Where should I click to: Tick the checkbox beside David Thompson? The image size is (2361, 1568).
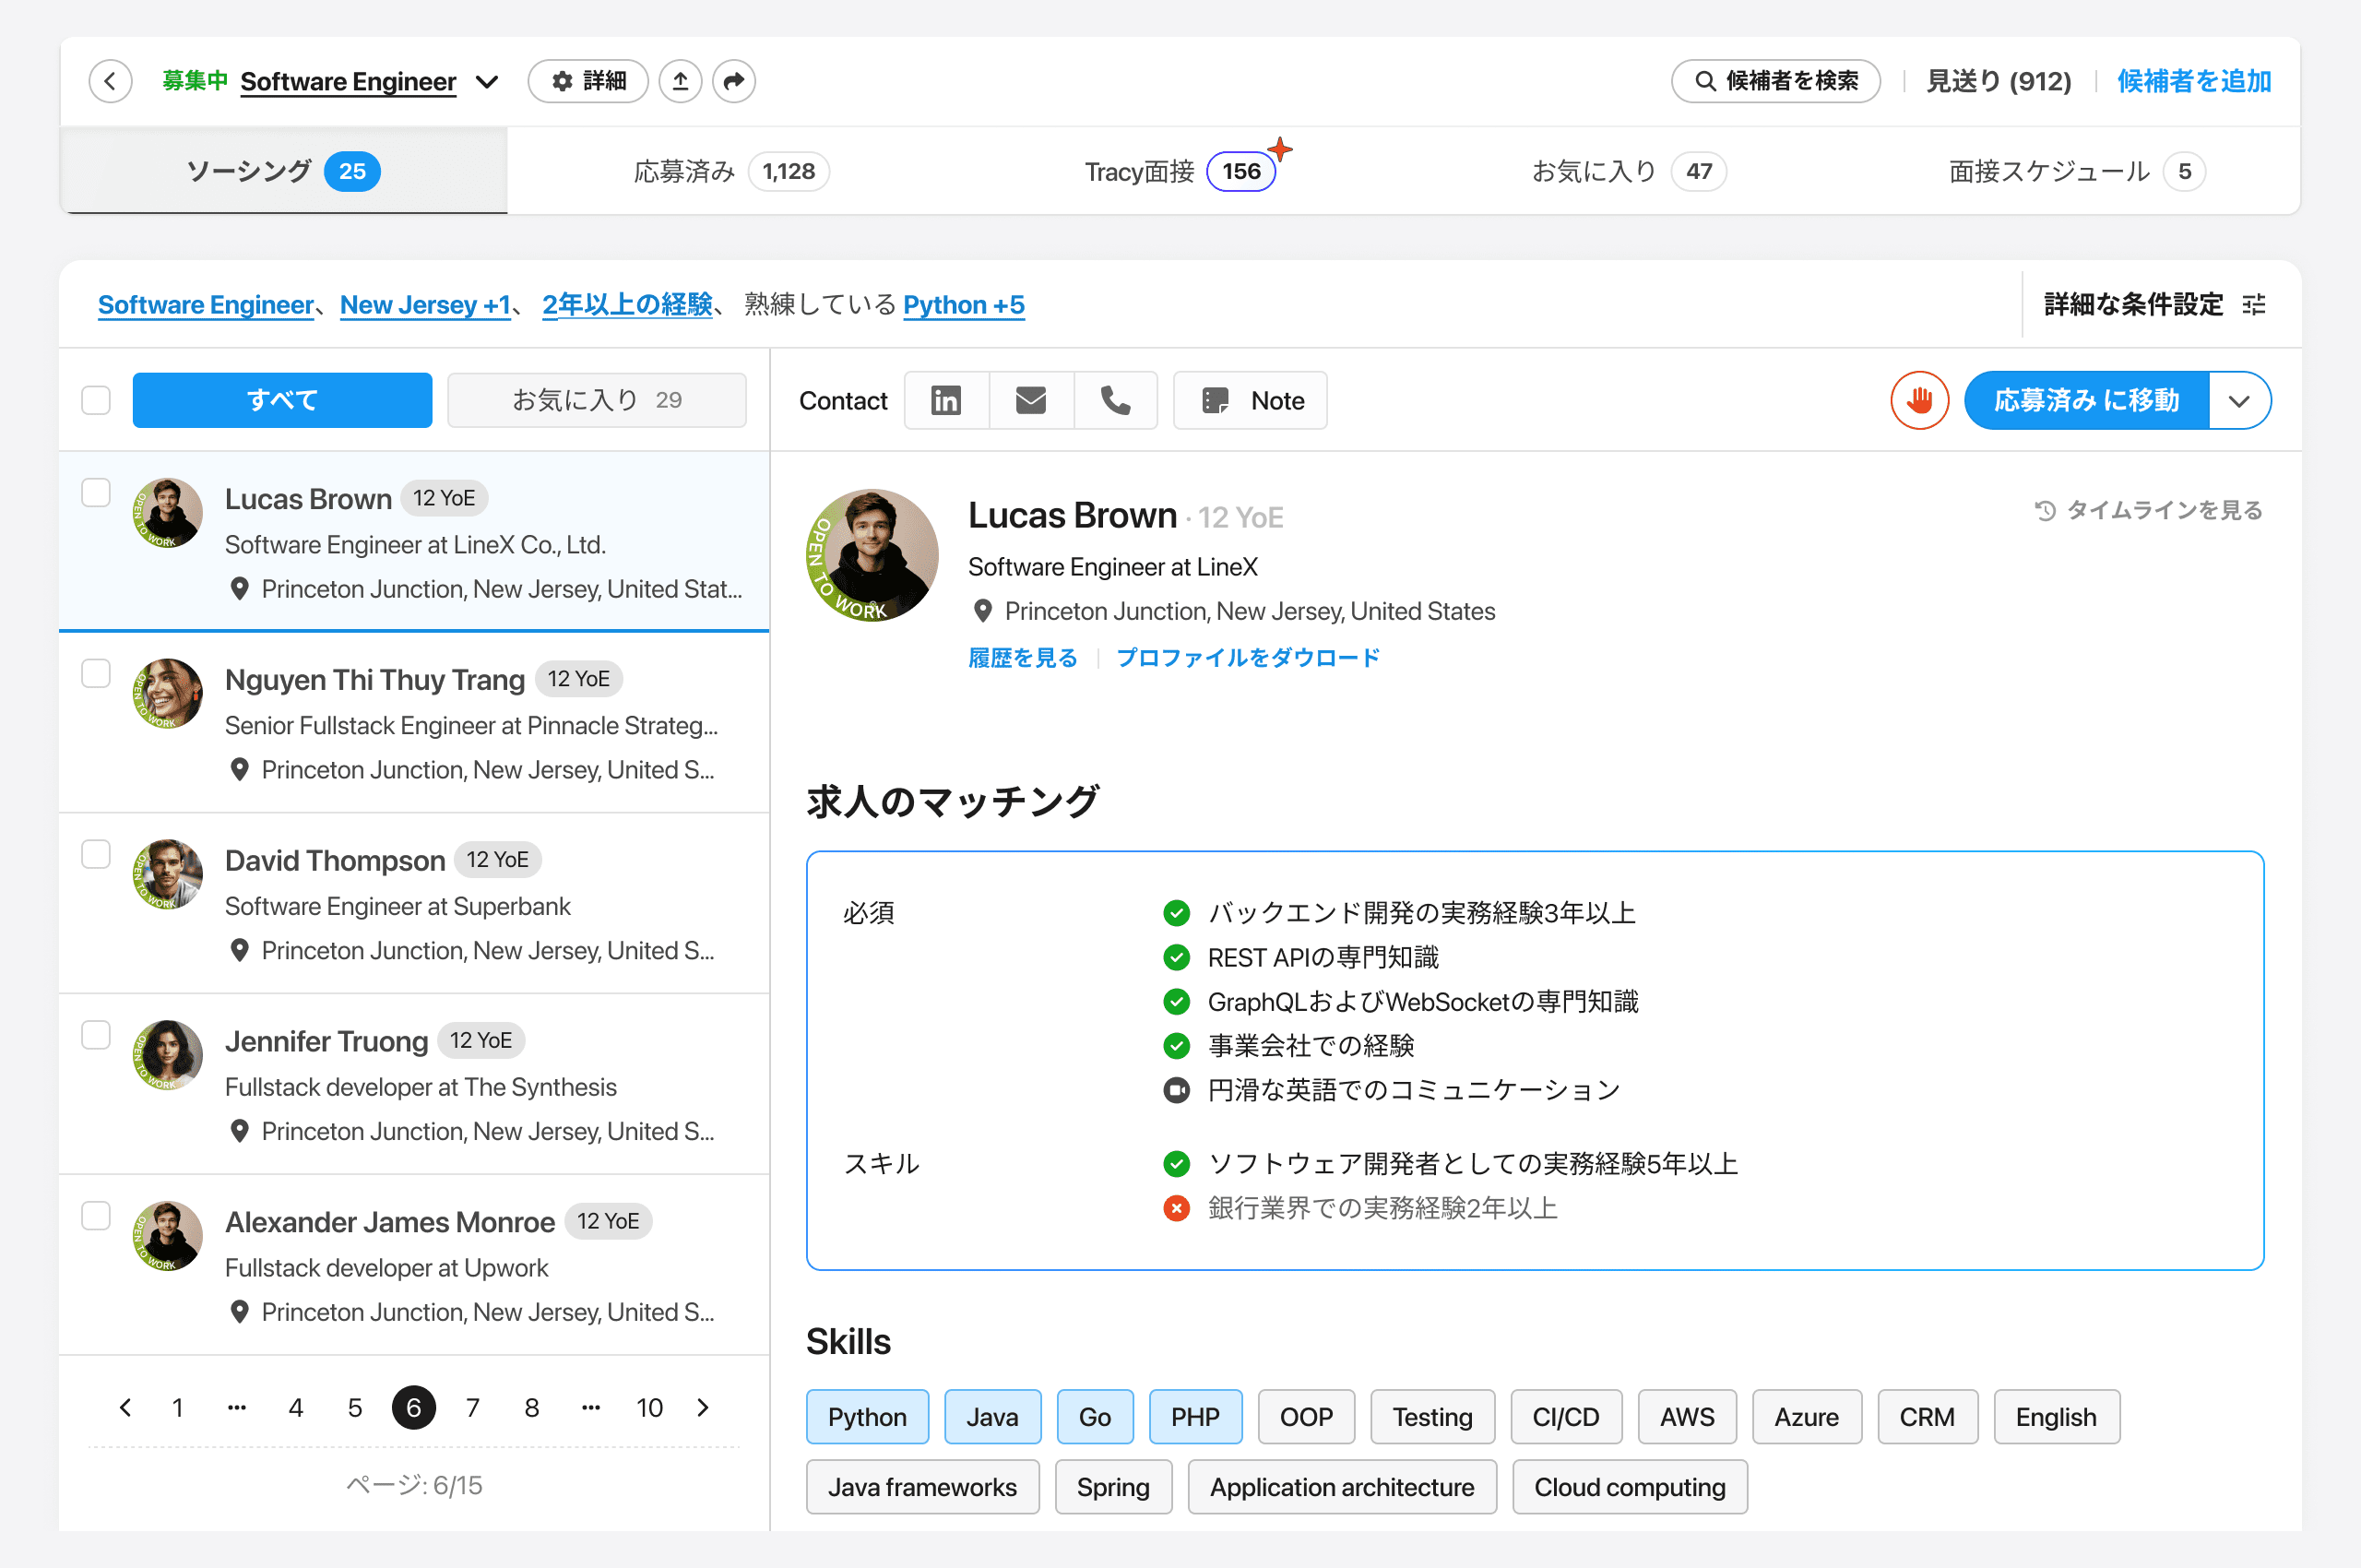(96, 854)
